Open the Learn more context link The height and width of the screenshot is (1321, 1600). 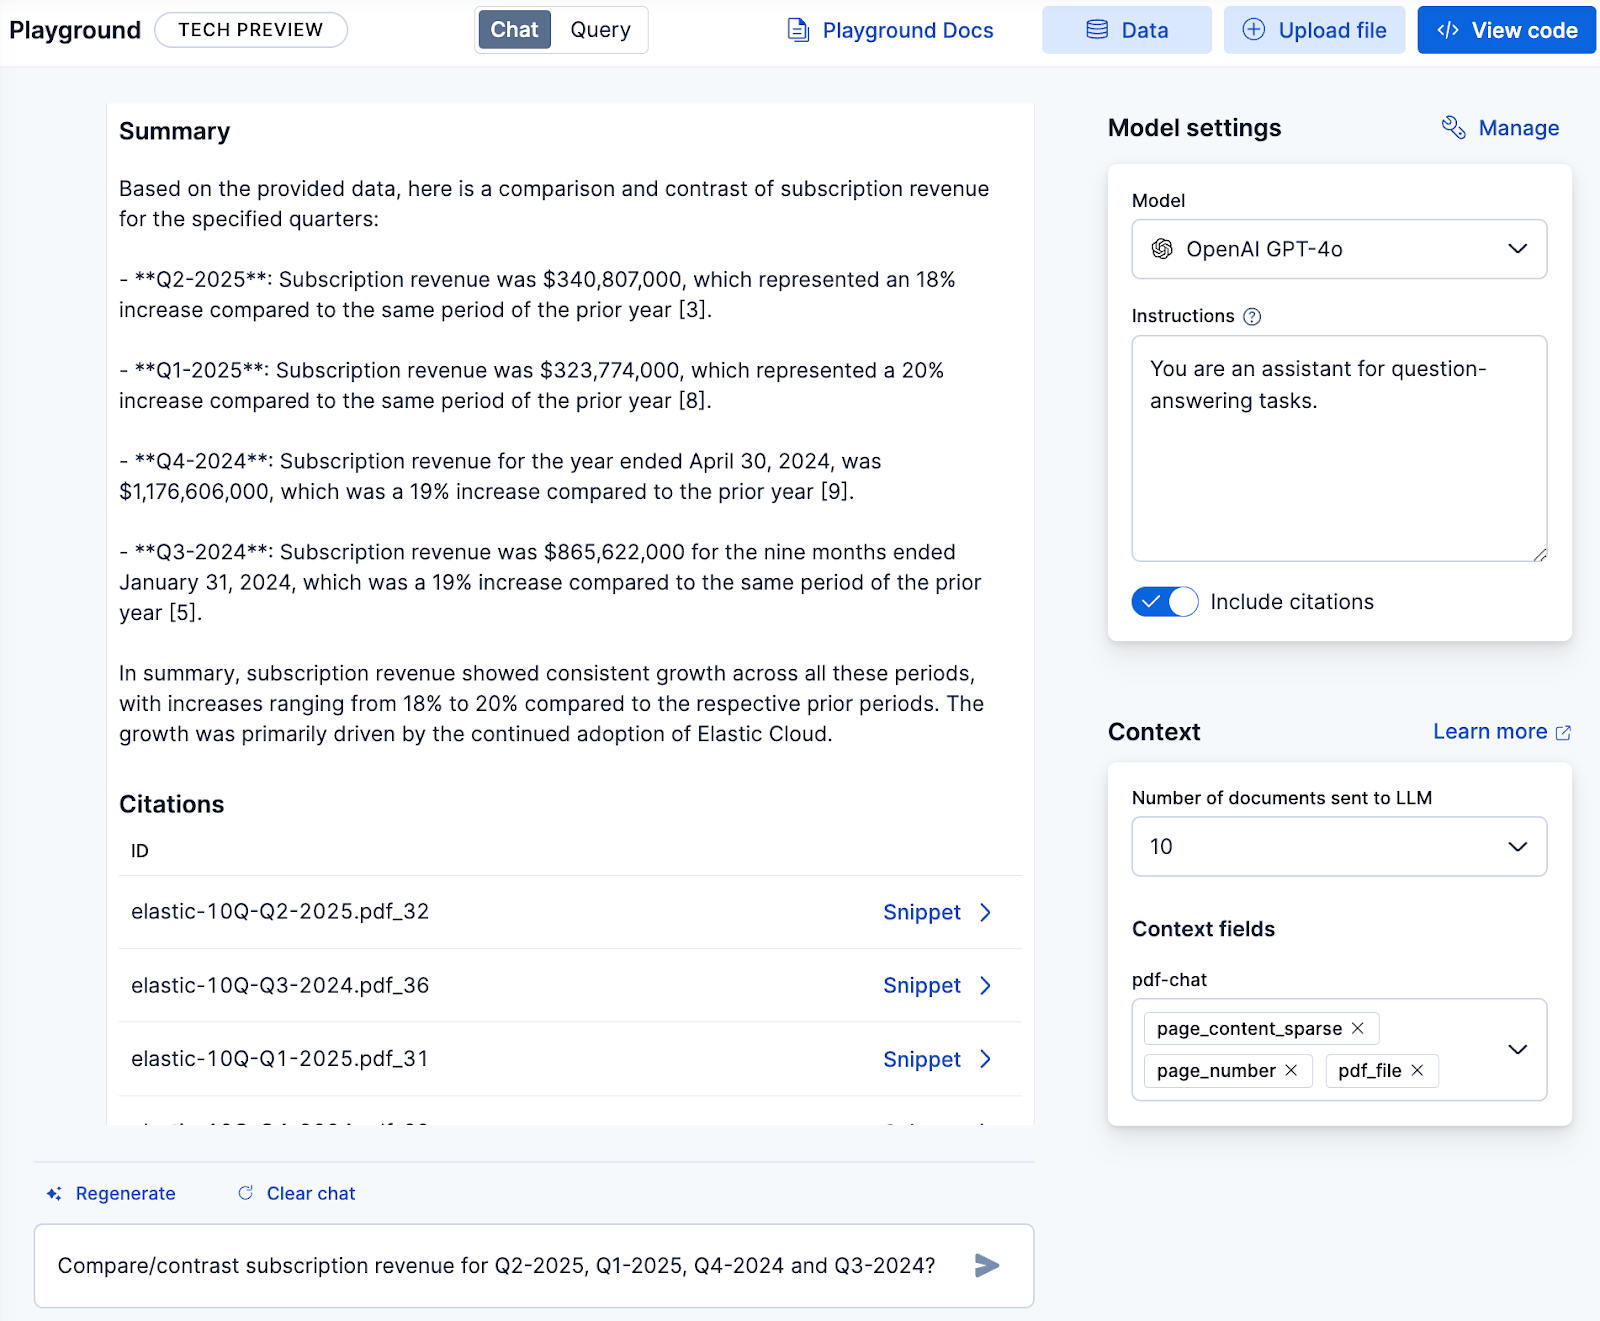pos(1502,732)
